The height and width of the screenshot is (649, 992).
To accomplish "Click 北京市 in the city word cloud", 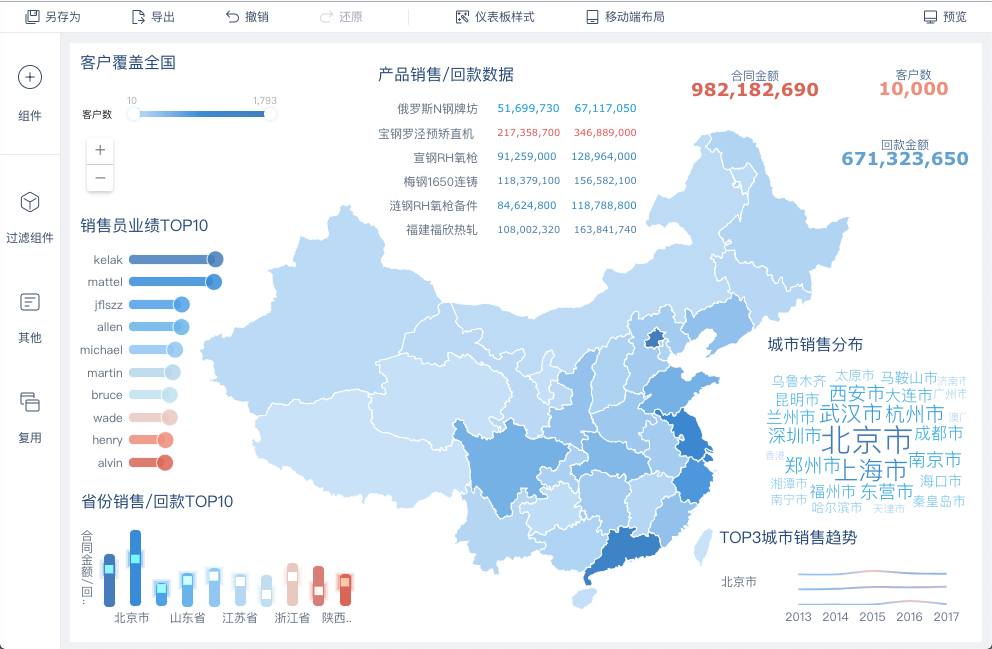I will point(867,439).
